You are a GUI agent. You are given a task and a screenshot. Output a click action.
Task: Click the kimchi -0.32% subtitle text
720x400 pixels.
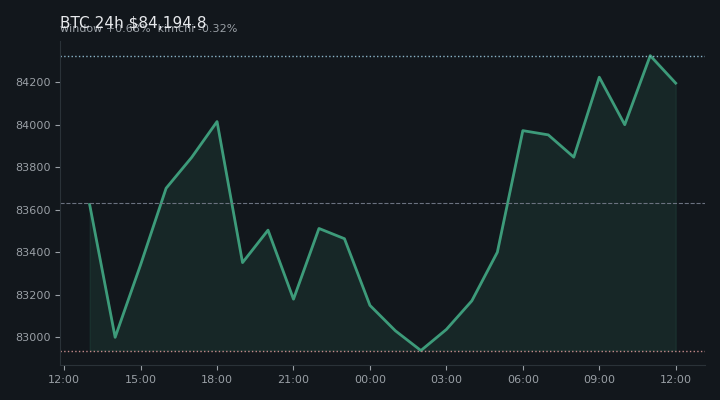tap(197, 28)
